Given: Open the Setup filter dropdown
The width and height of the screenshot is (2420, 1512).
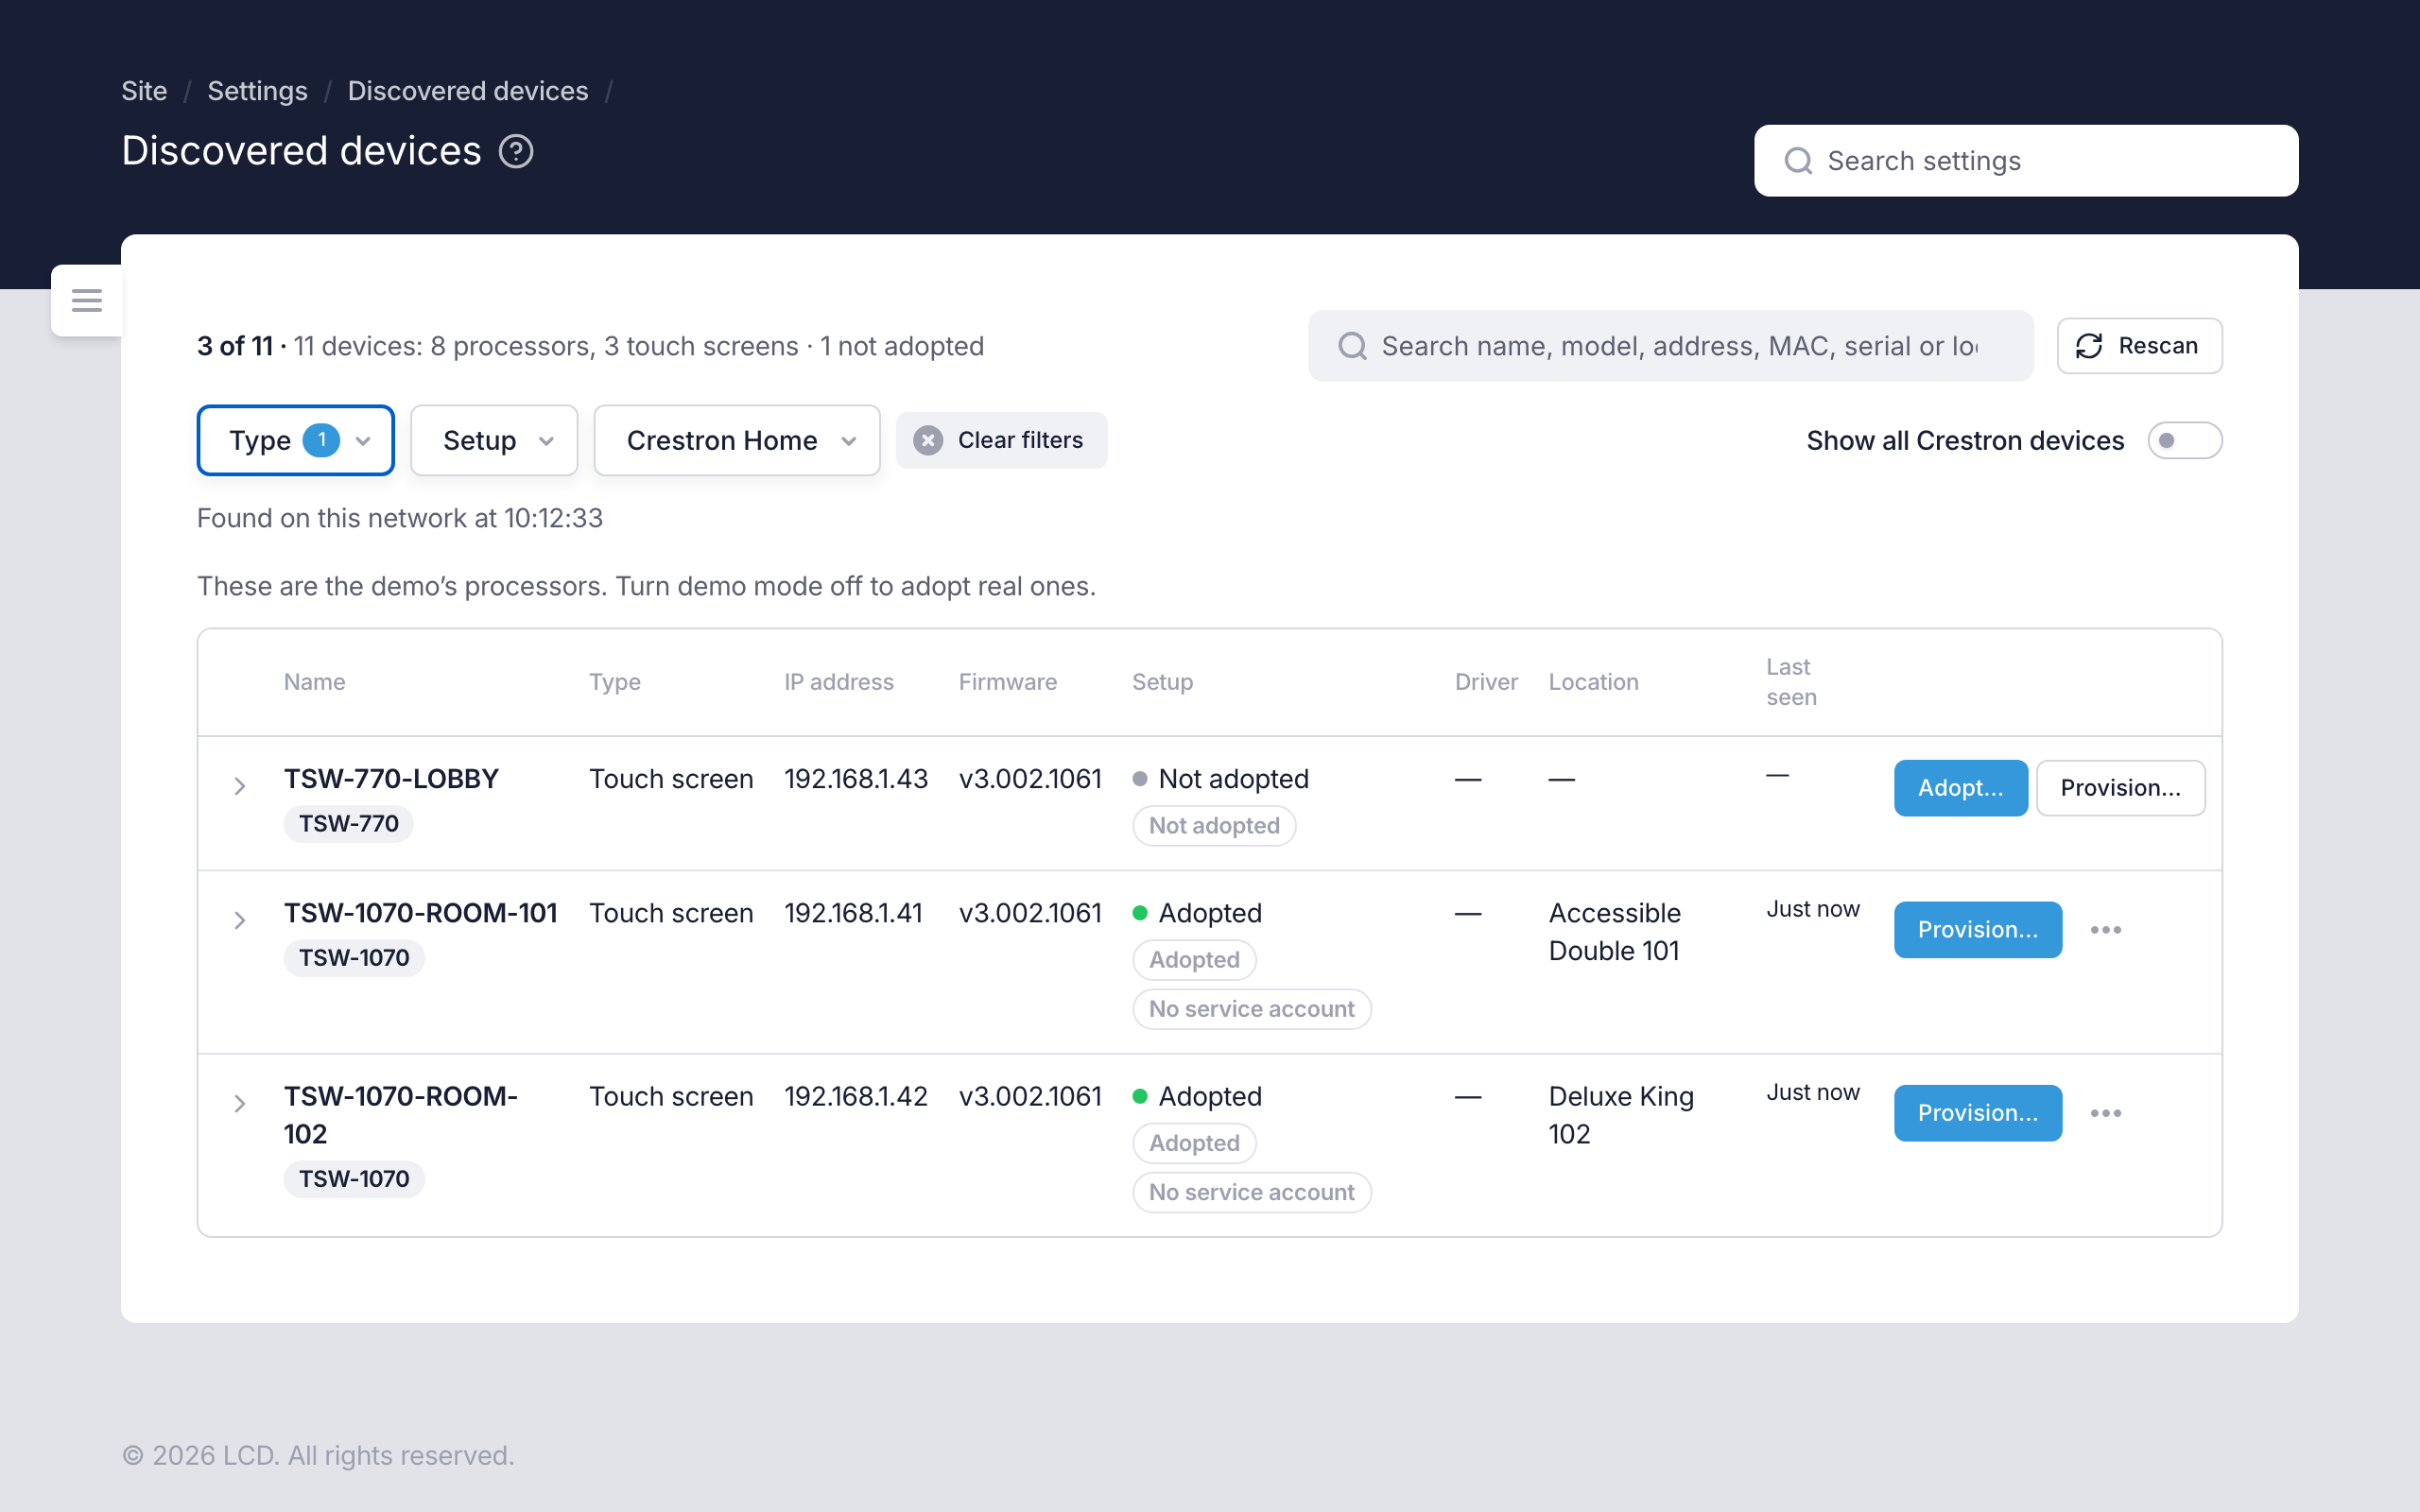Looking at the screenshot, I should pyautogui.click(x=494, y=440).
